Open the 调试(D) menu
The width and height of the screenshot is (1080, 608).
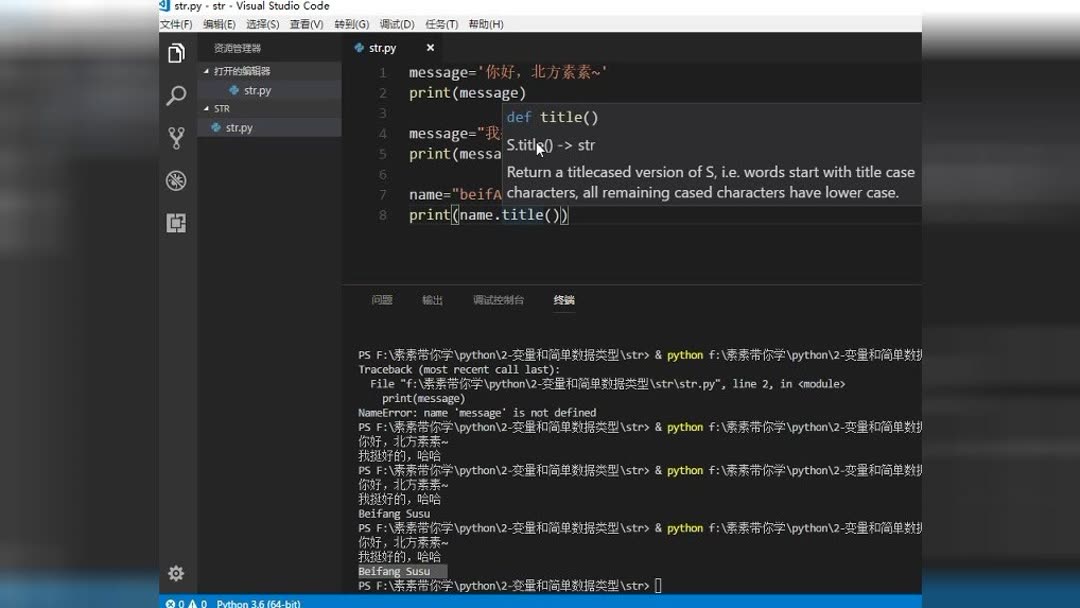coord(396,24)
